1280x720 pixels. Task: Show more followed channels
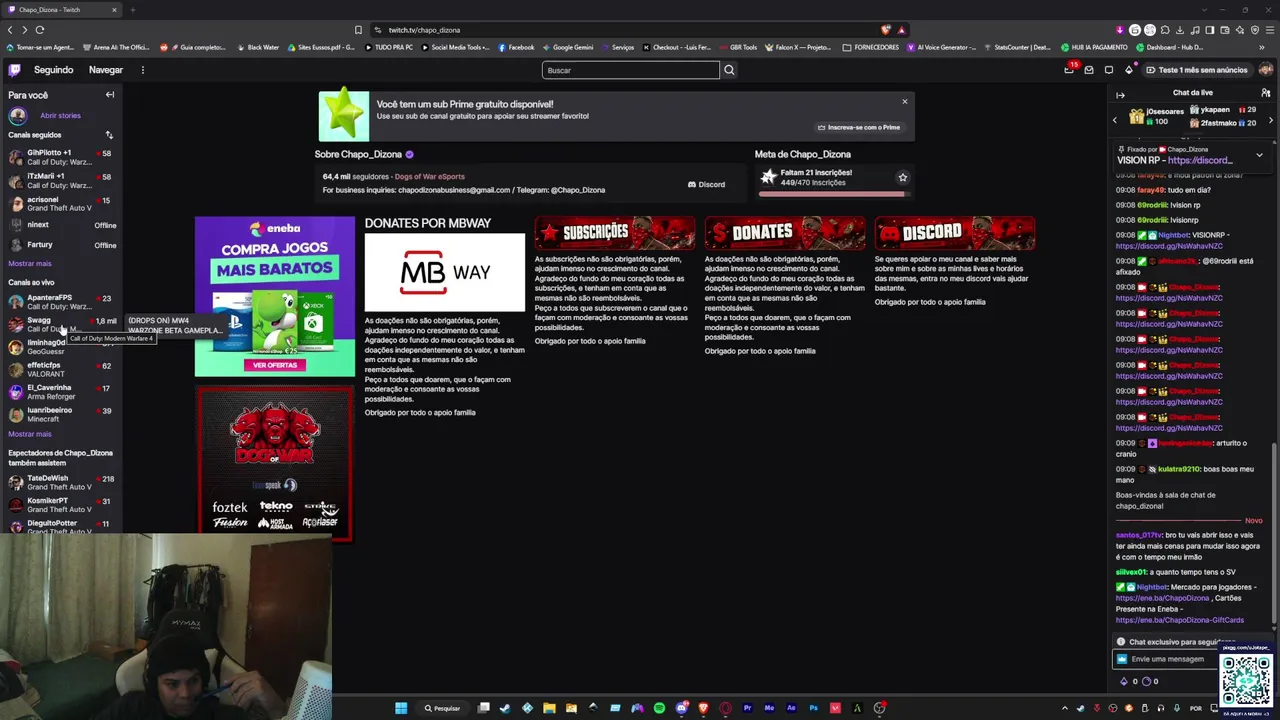30,264
